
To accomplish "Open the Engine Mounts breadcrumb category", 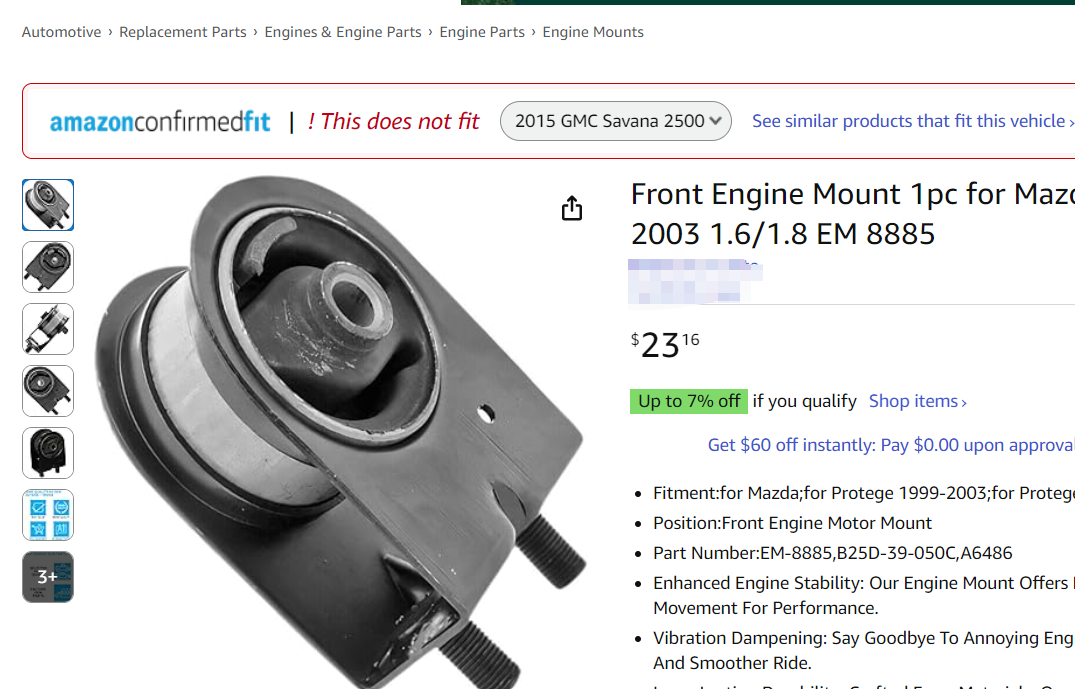I will tap(593, 32).
